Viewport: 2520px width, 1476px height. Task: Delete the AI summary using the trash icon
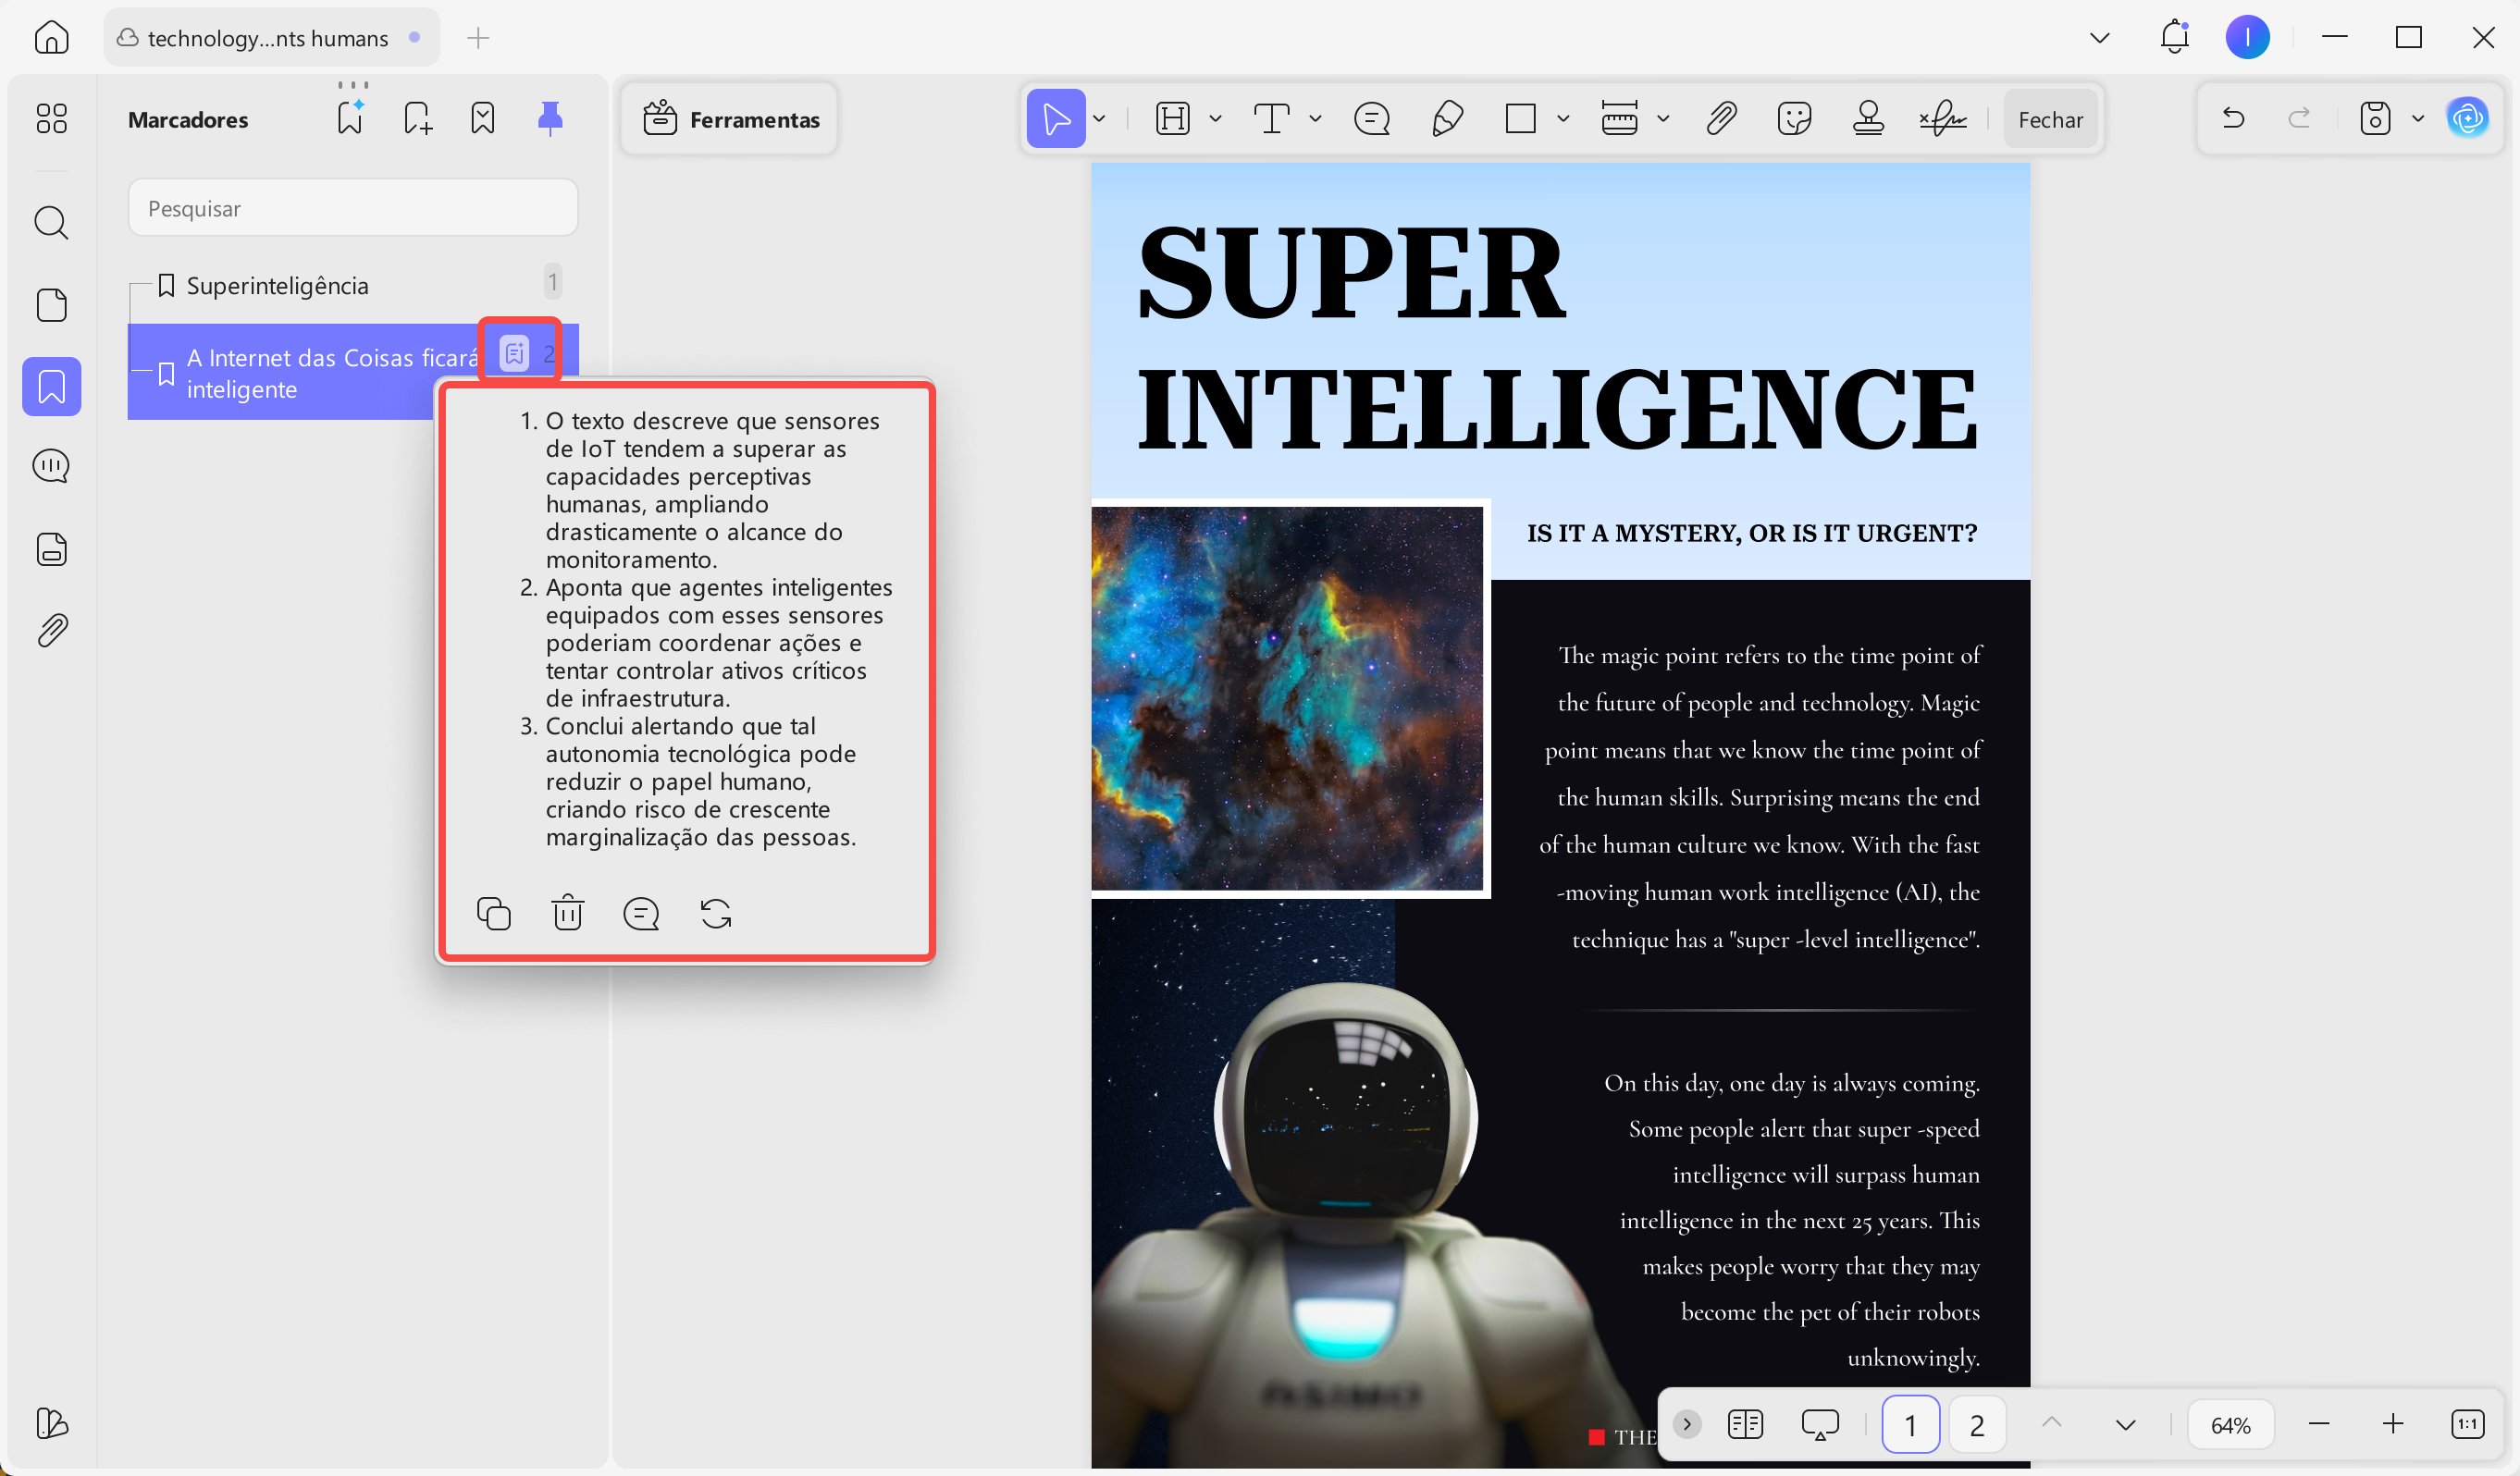[x=567, y=913]
